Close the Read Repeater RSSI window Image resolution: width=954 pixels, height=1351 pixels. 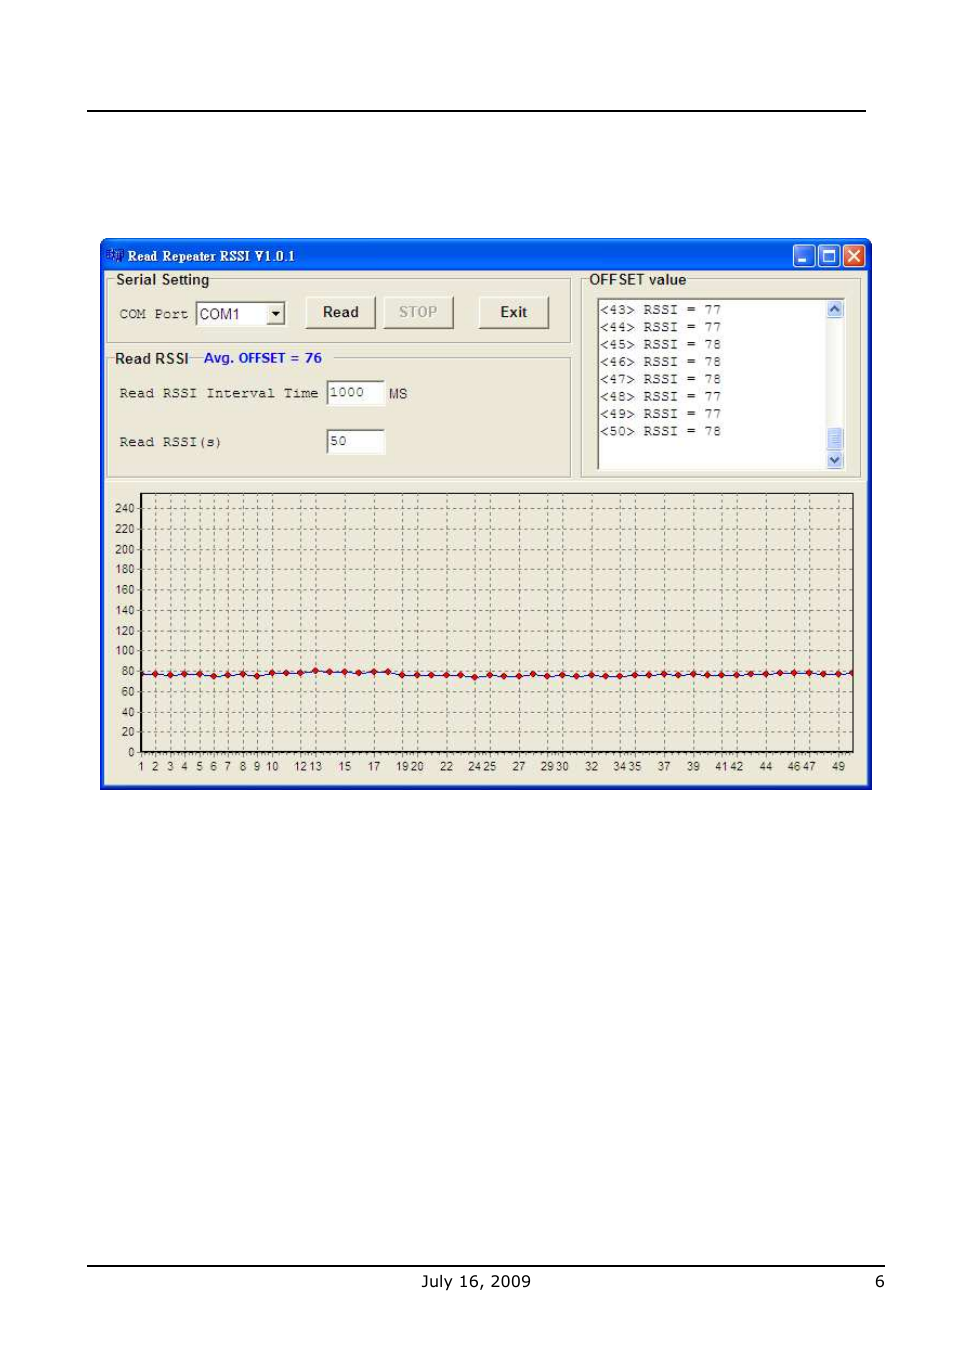(853, 256)
